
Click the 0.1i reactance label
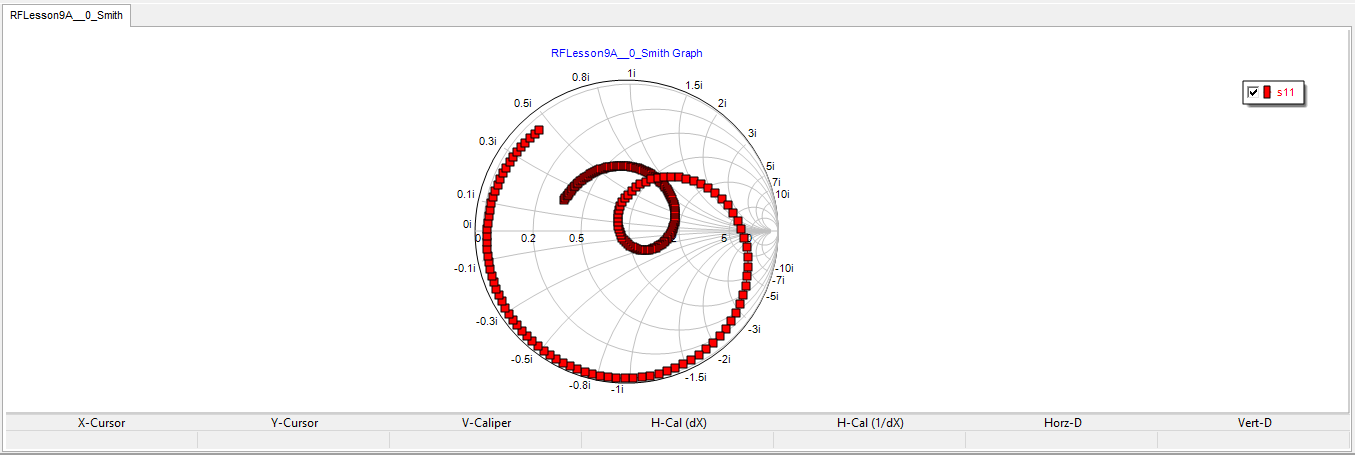coord(466,194)
